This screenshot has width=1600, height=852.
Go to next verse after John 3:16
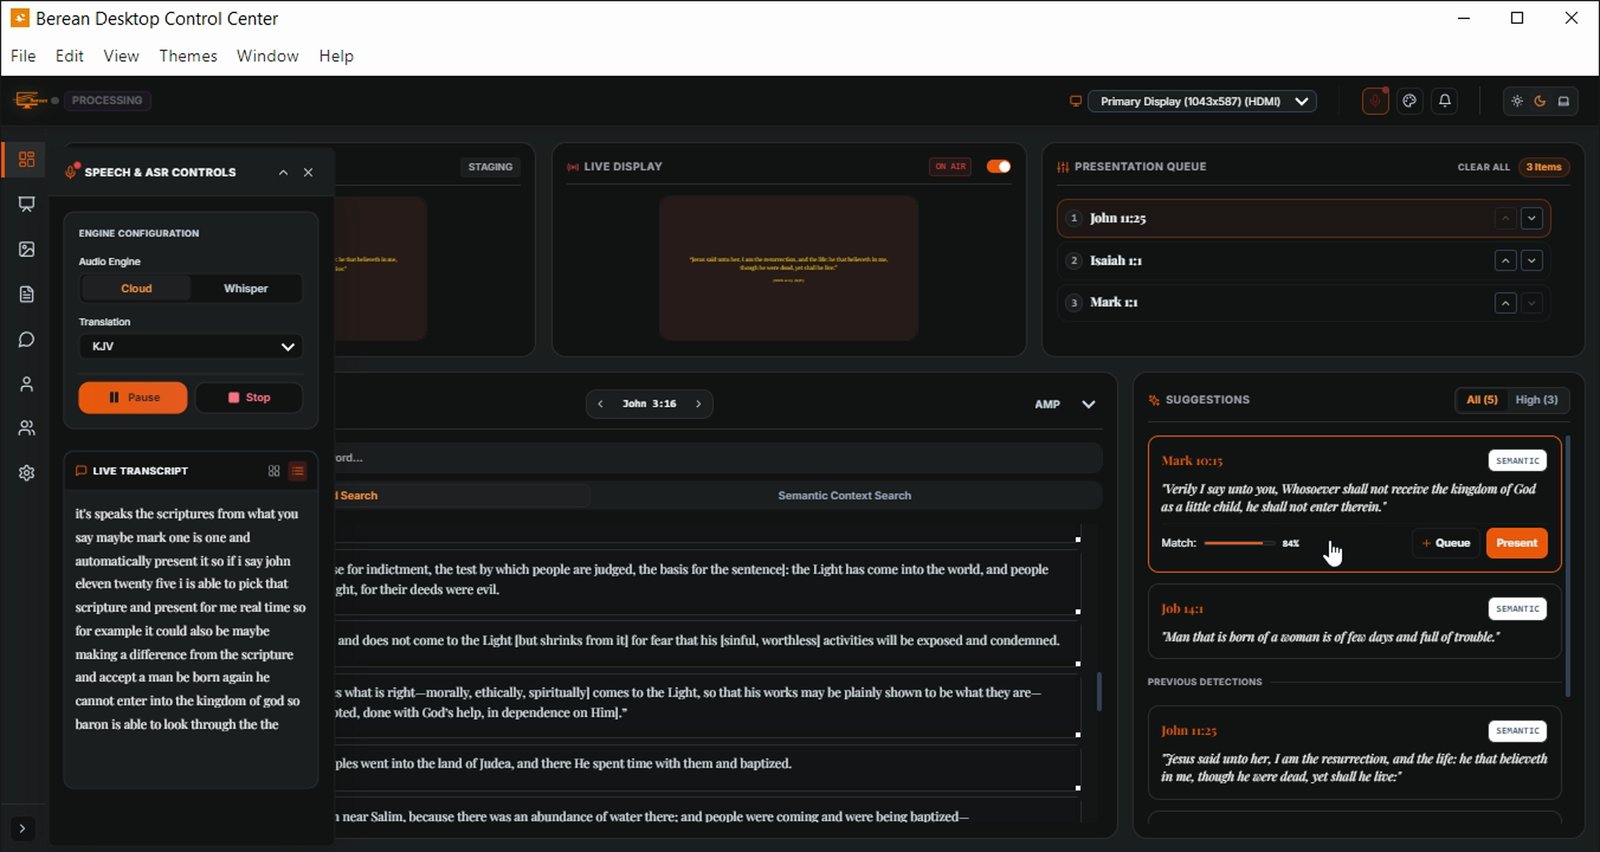point(698,404)
